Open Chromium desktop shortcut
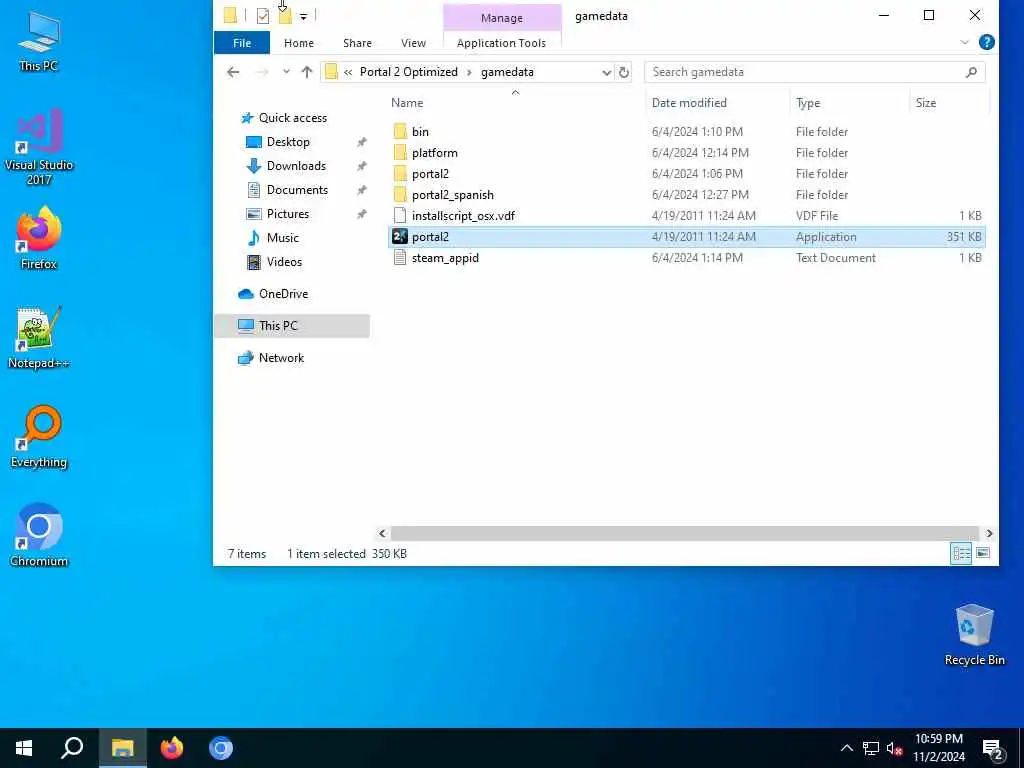Screen dimensions: 1024x768 pyautogui.click(x=39, y=535)
